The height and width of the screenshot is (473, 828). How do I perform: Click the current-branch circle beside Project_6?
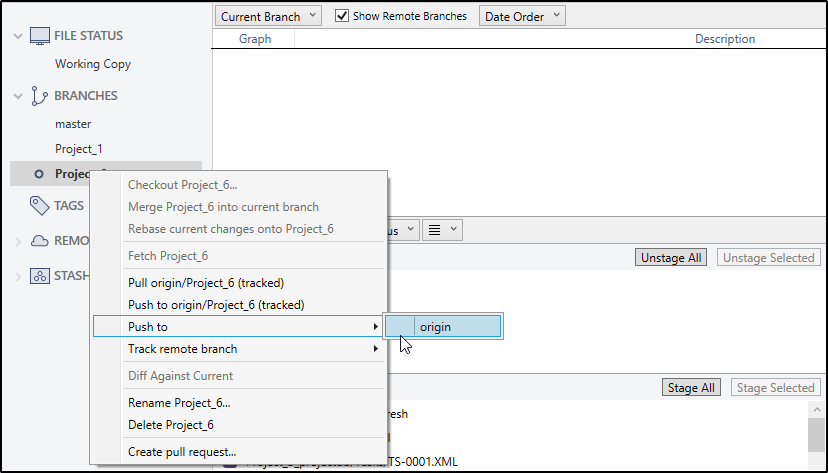coord(39,174)
